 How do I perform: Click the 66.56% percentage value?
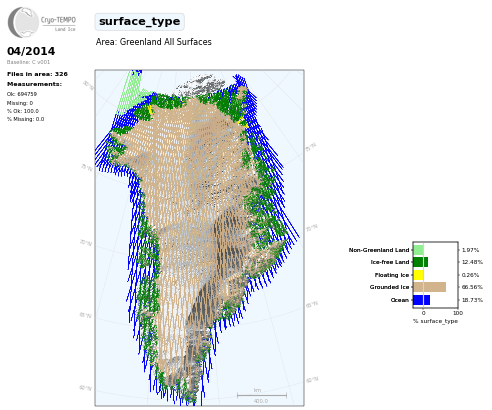[472, 287]
